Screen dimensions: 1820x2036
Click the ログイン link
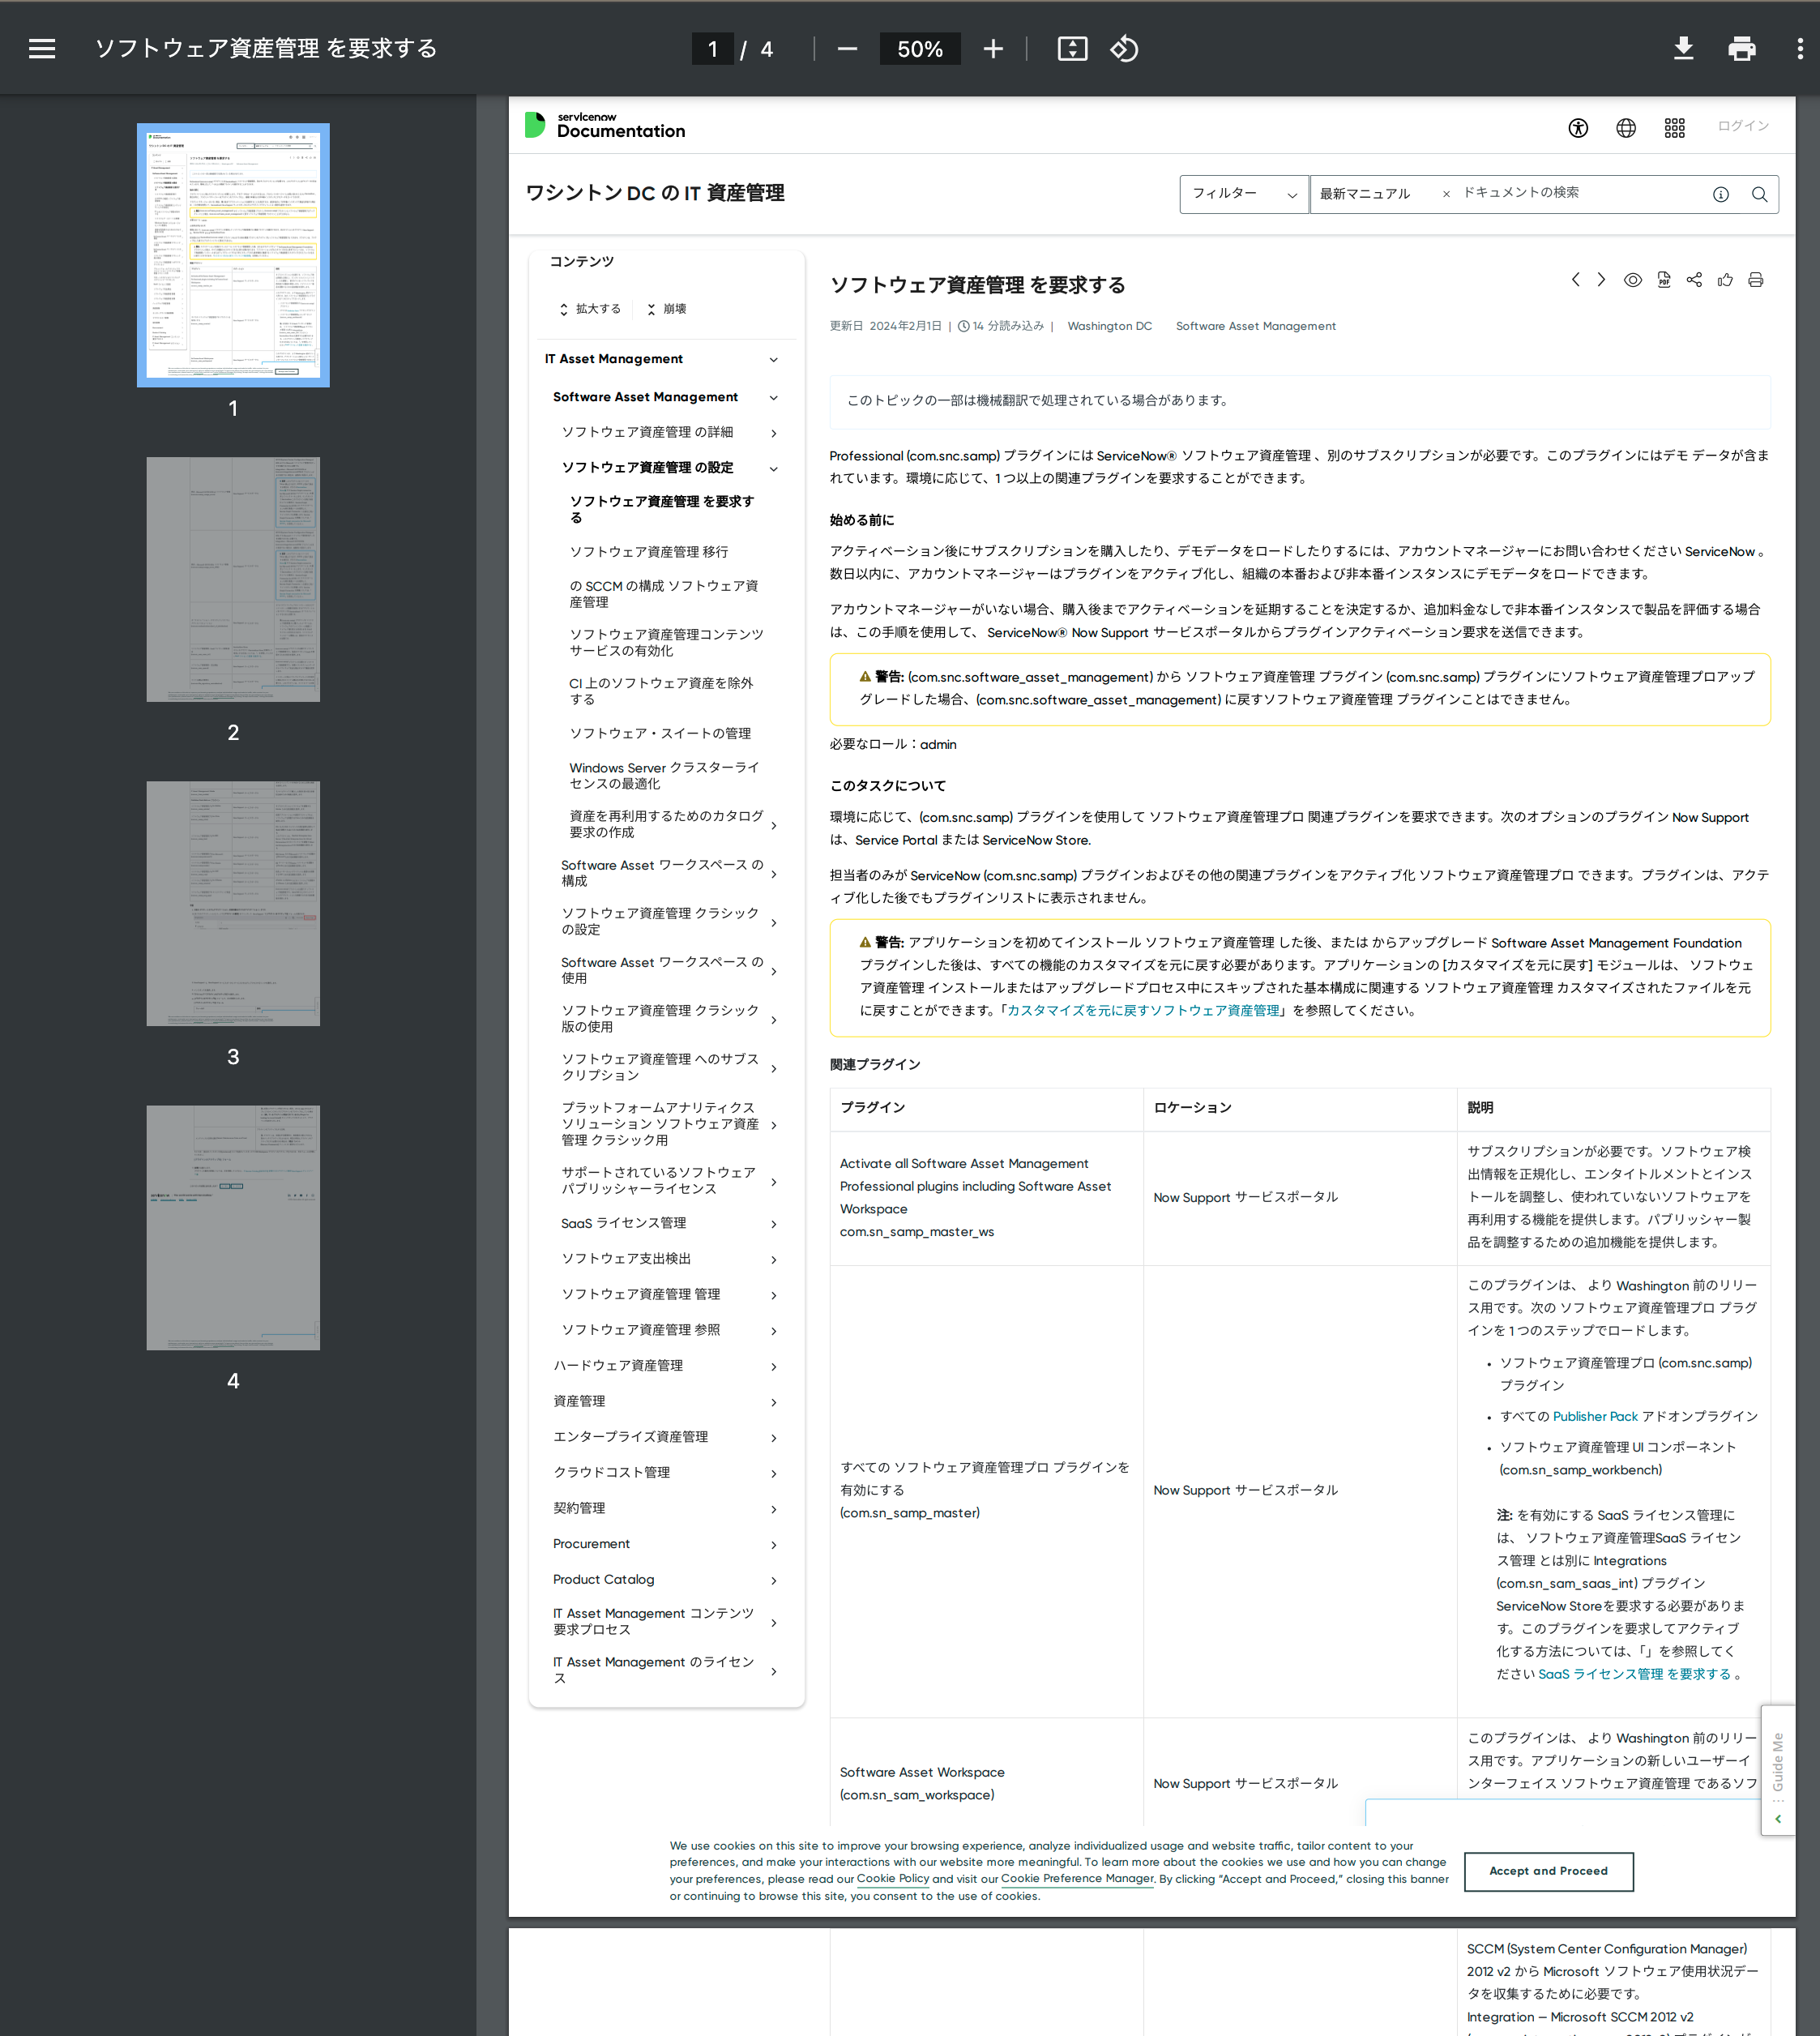tap(1743, 126)
